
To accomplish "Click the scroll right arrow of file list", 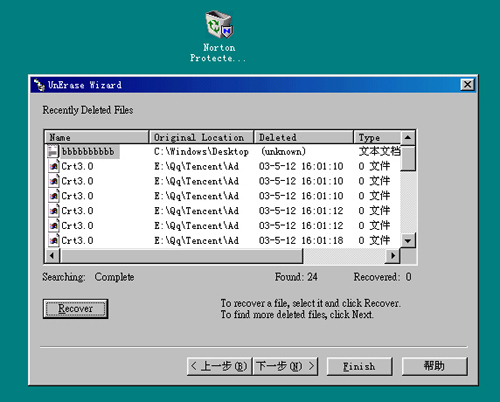I will coord(393,256).
